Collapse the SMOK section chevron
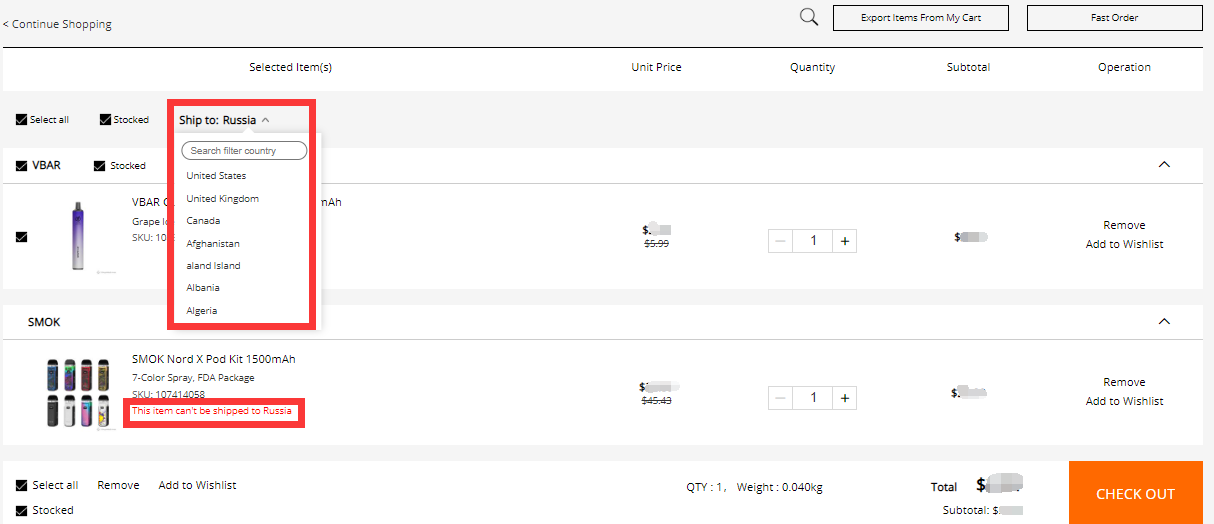Screen dimensions: 1214x524 point(1163,322)
